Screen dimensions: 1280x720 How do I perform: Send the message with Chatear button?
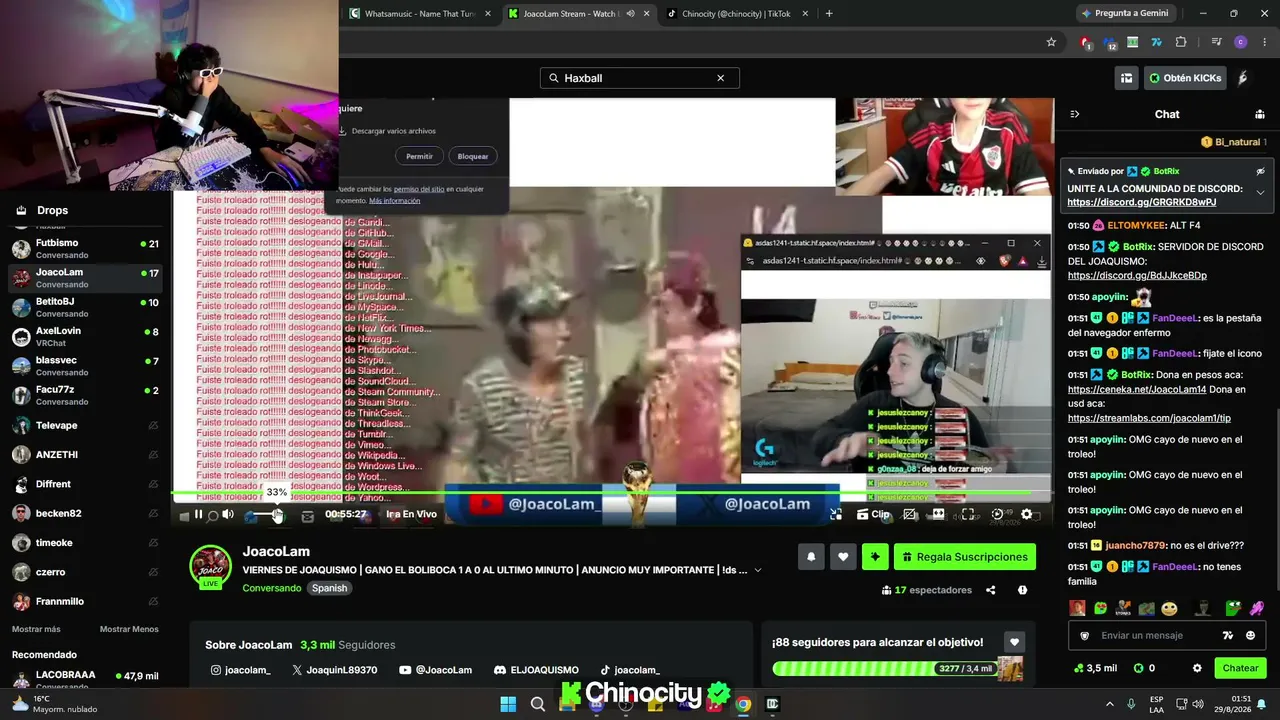1240,668
